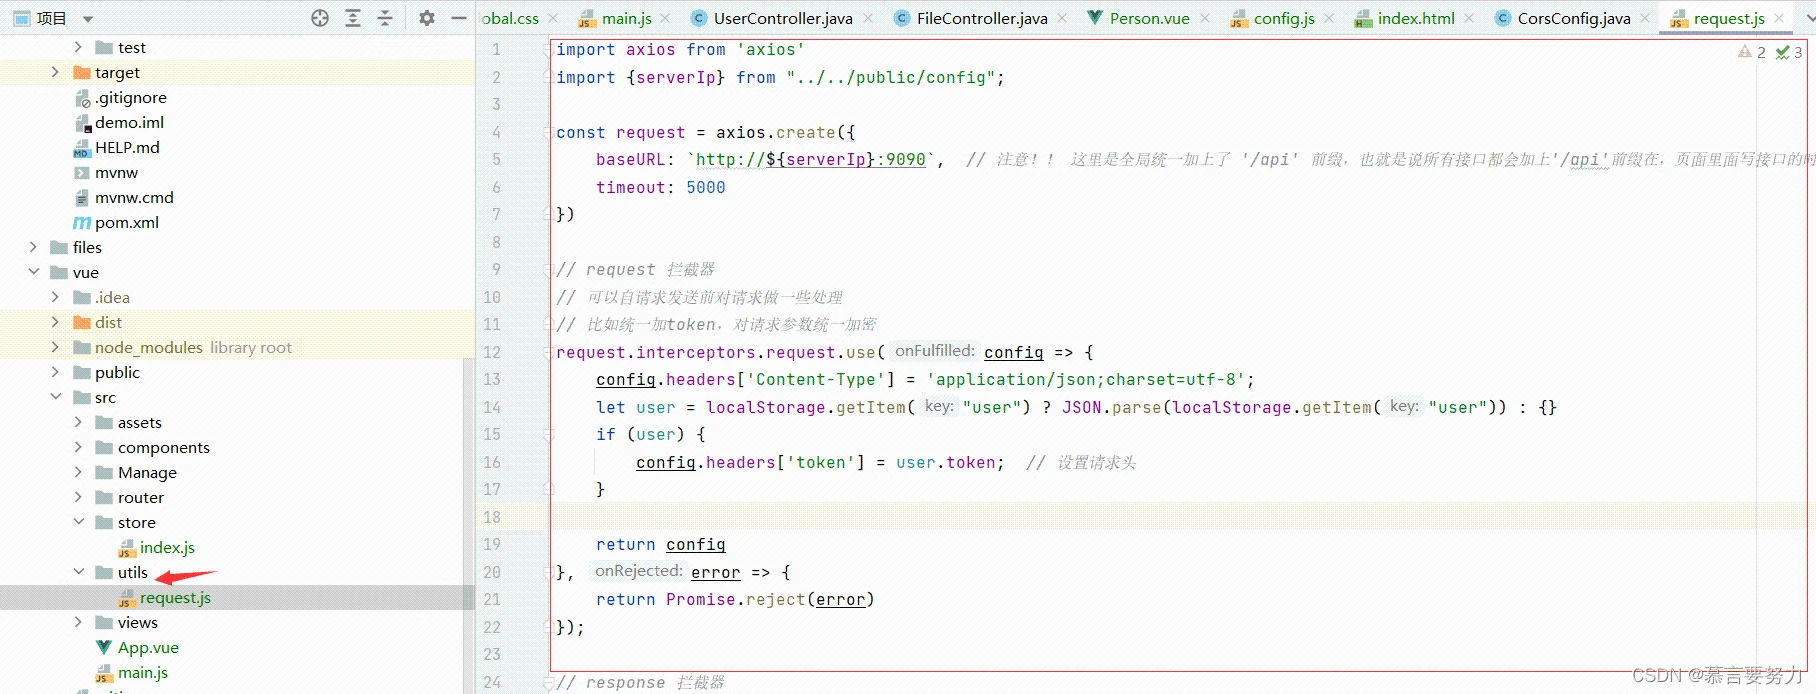Expand the router folder
Viewport: 1816px width, 694px height.
pos(78,497)
